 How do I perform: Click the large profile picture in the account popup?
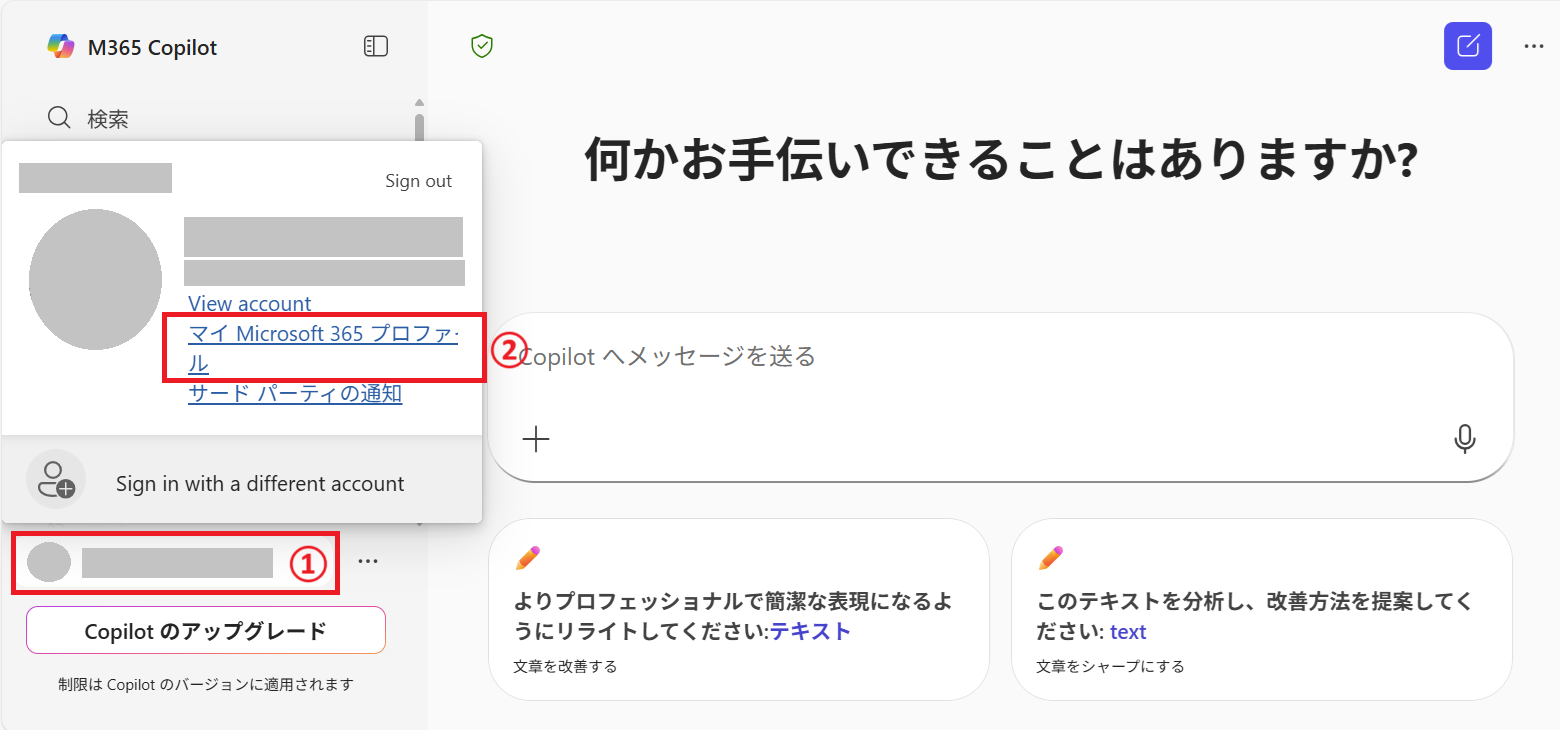(95, 279)
